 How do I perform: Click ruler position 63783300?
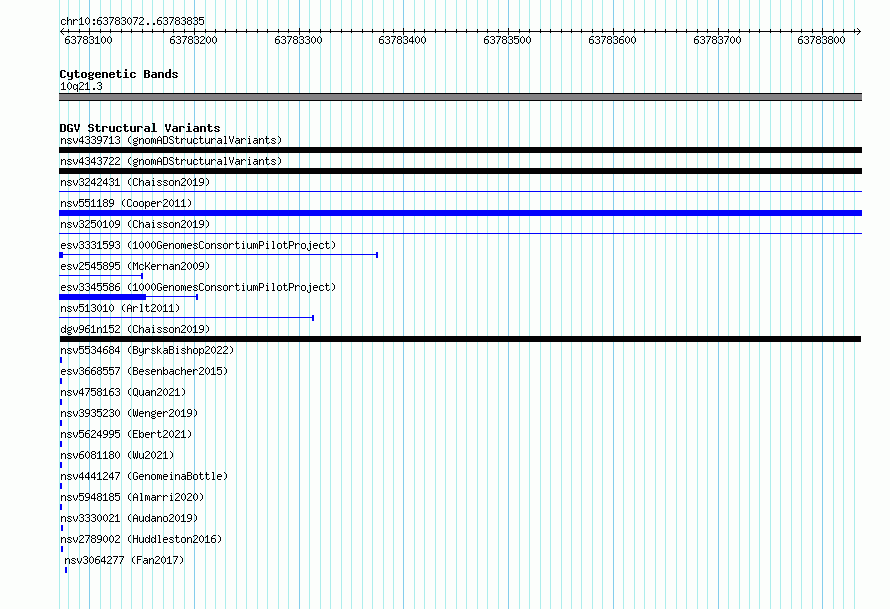point(299,40)
